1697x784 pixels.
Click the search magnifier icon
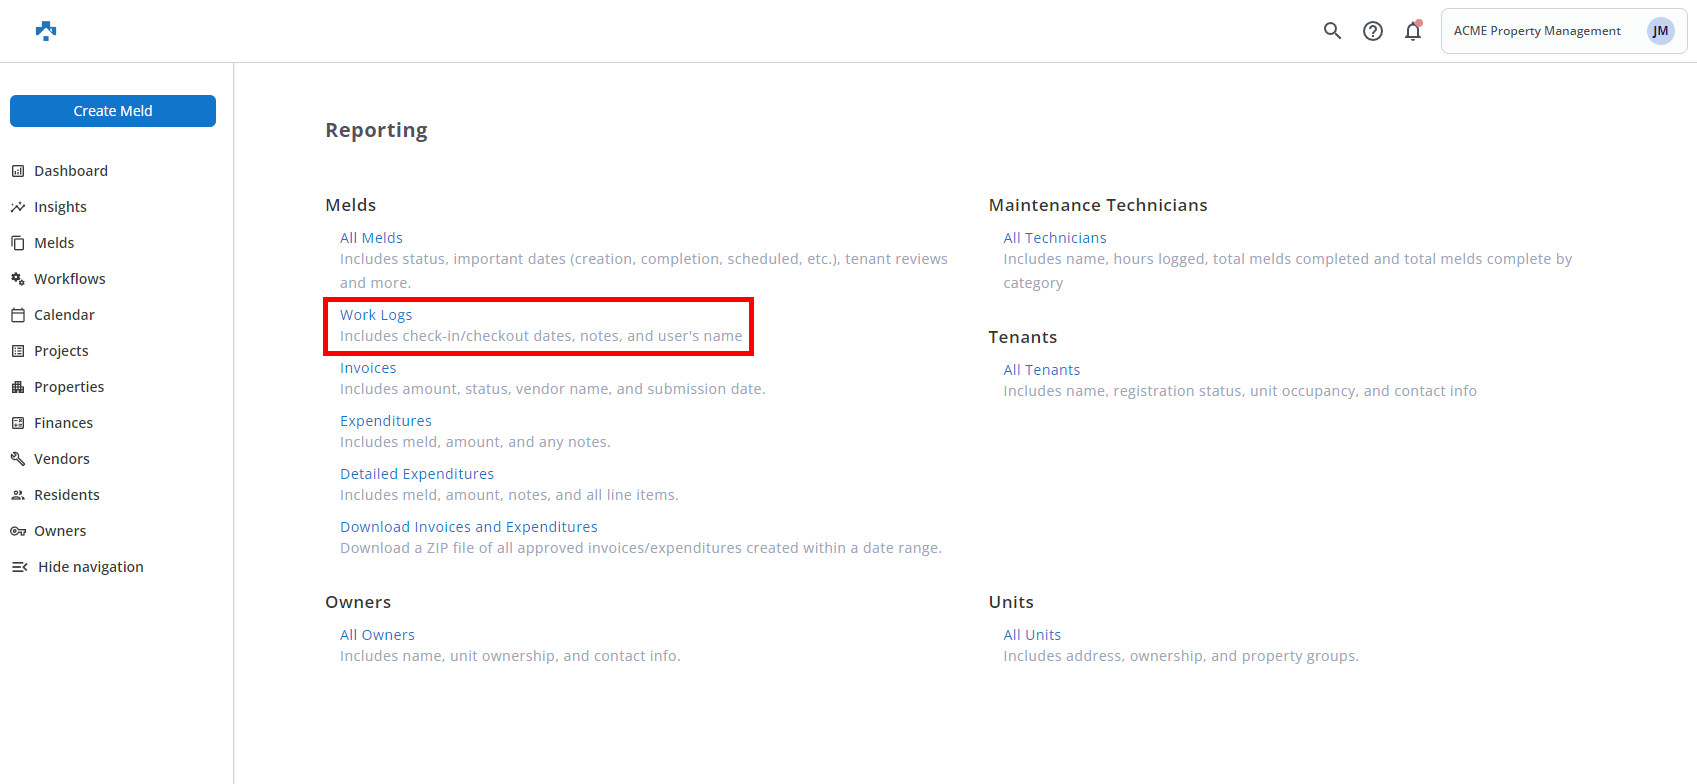pos(1332,31)
